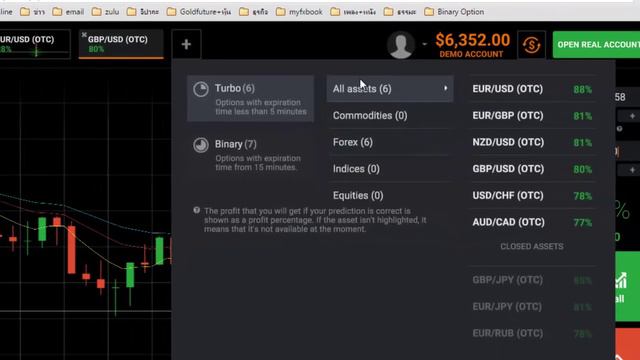Select All assets (6) category
Viewport: 640px width, 360px height.
pyautogui.click(x=390, y=89)
